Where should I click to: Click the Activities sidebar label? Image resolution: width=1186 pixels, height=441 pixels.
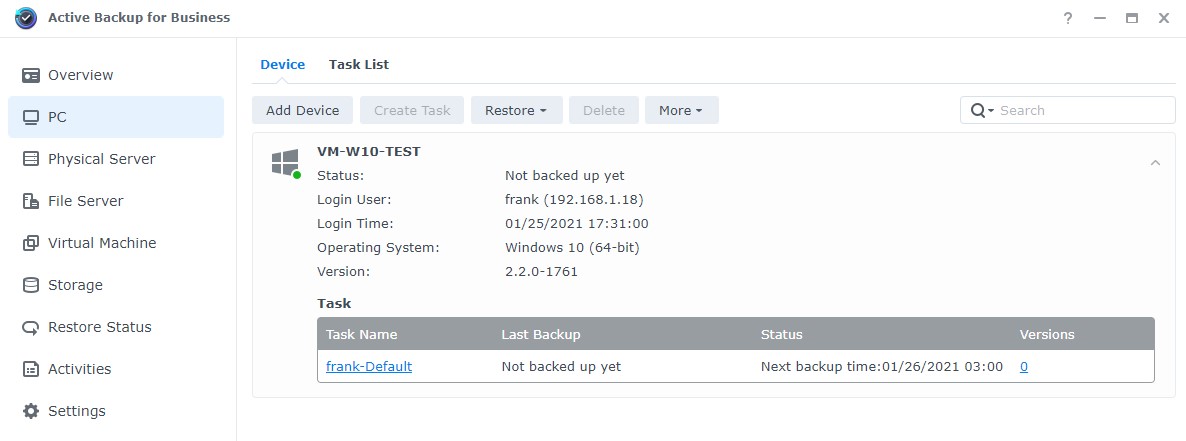[79, 369]
